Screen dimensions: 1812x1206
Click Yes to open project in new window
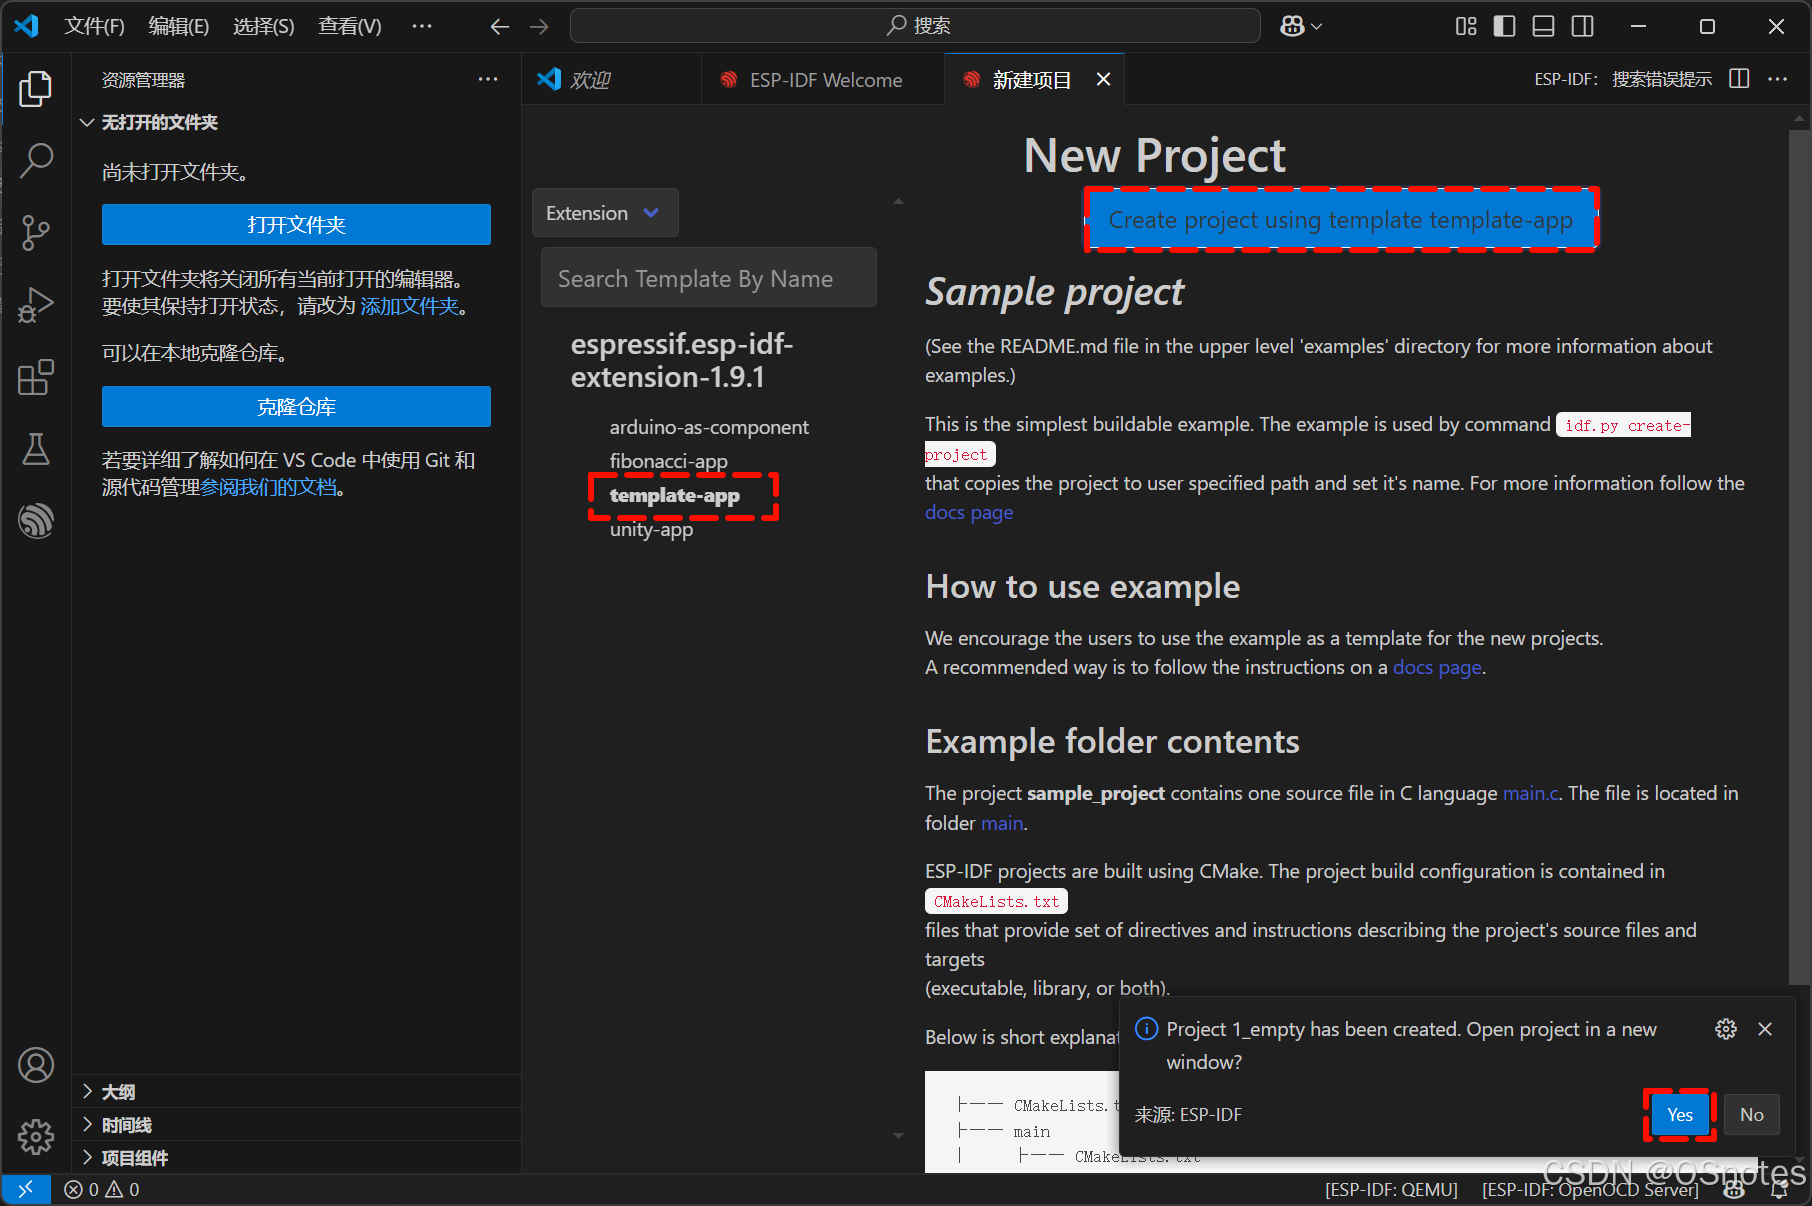pos(1679,1115)
